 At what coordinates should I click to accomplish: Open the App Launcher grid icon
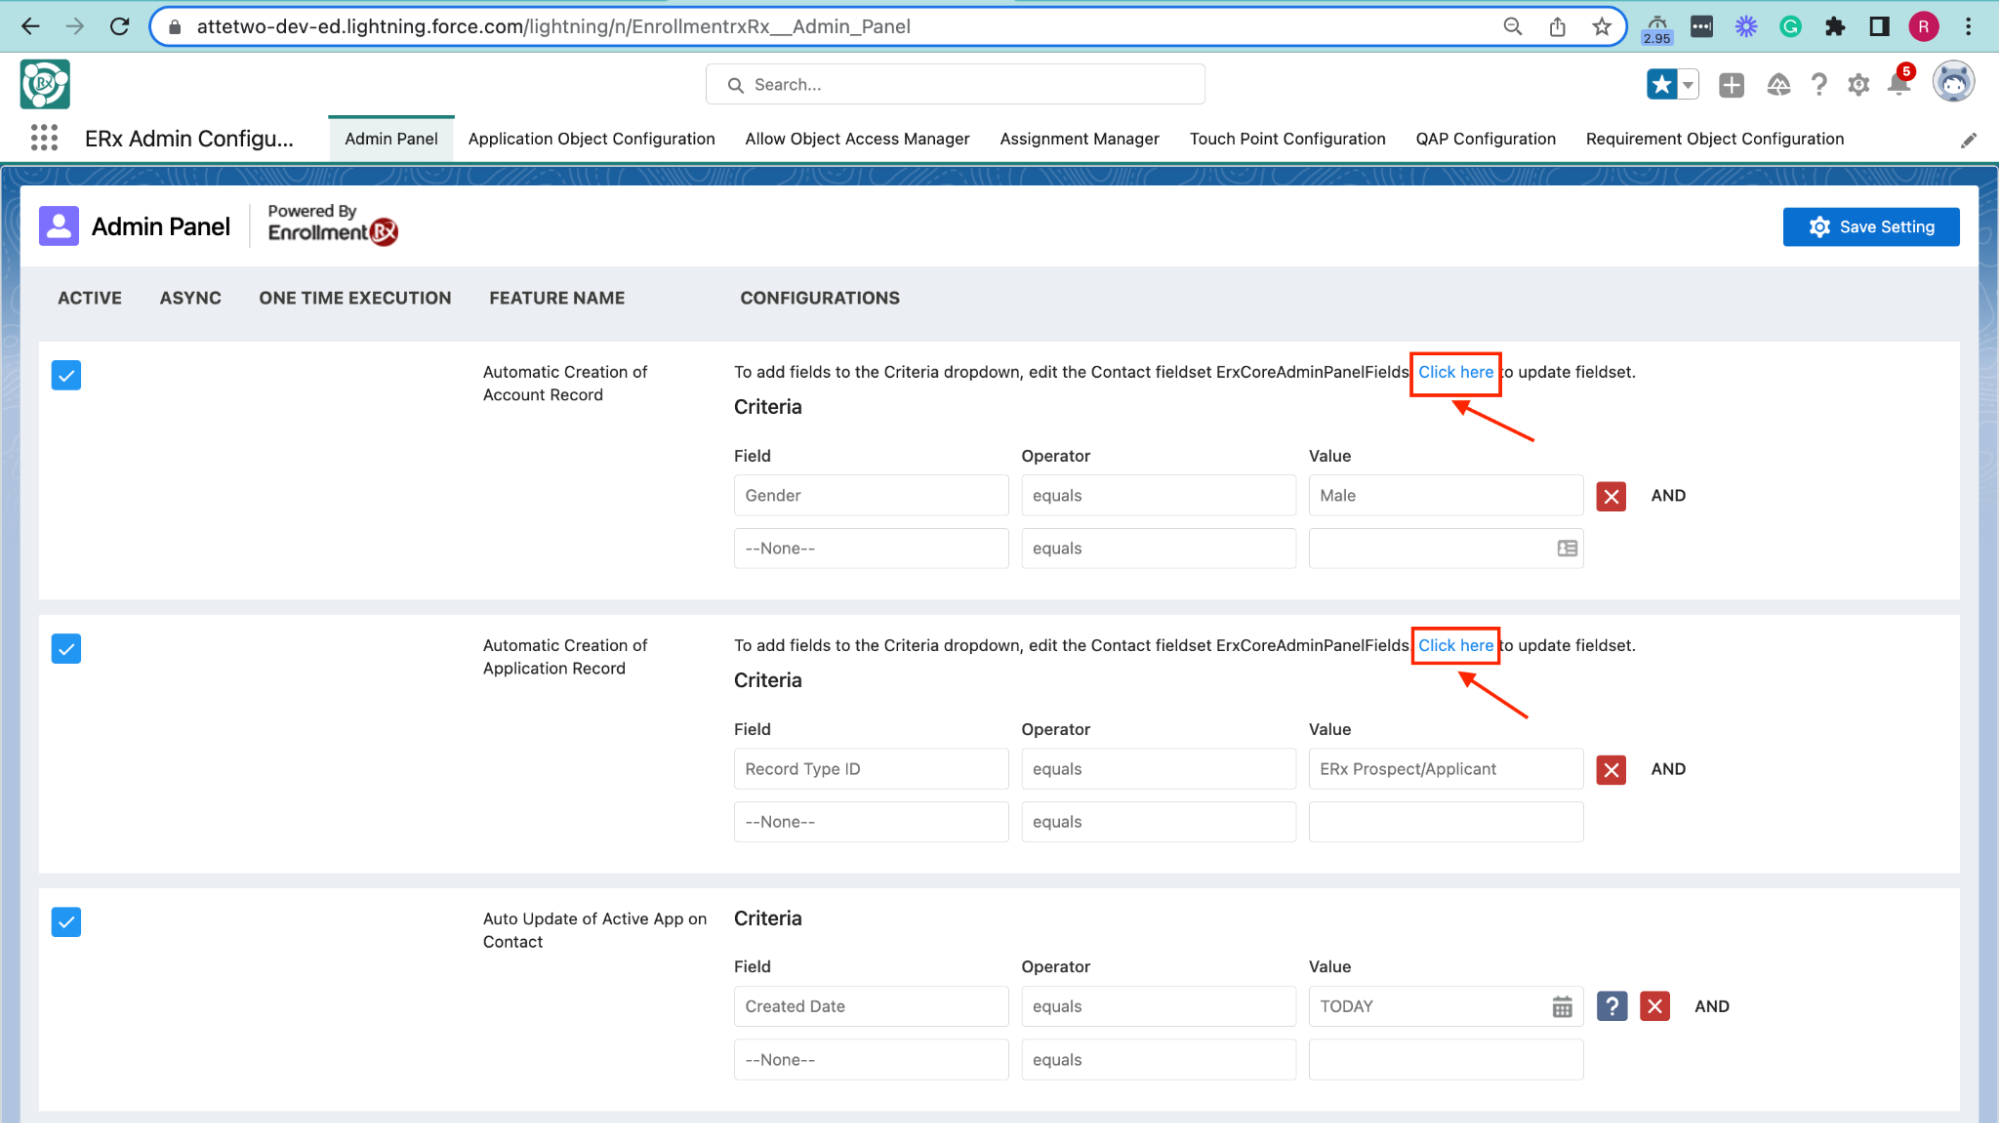pyautogui.click(x=44, y=138)
